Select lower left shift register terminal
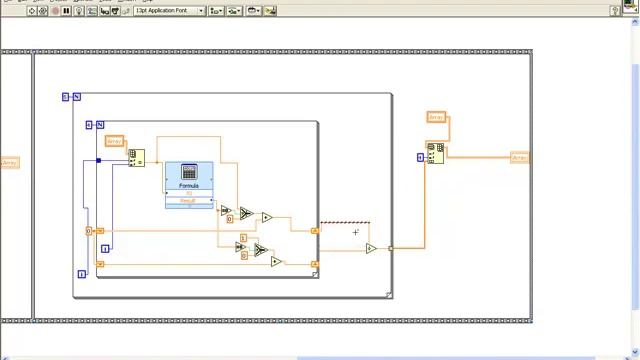Image resolution: width=640 pixels, height=360 pixels. tap(100, 264)
